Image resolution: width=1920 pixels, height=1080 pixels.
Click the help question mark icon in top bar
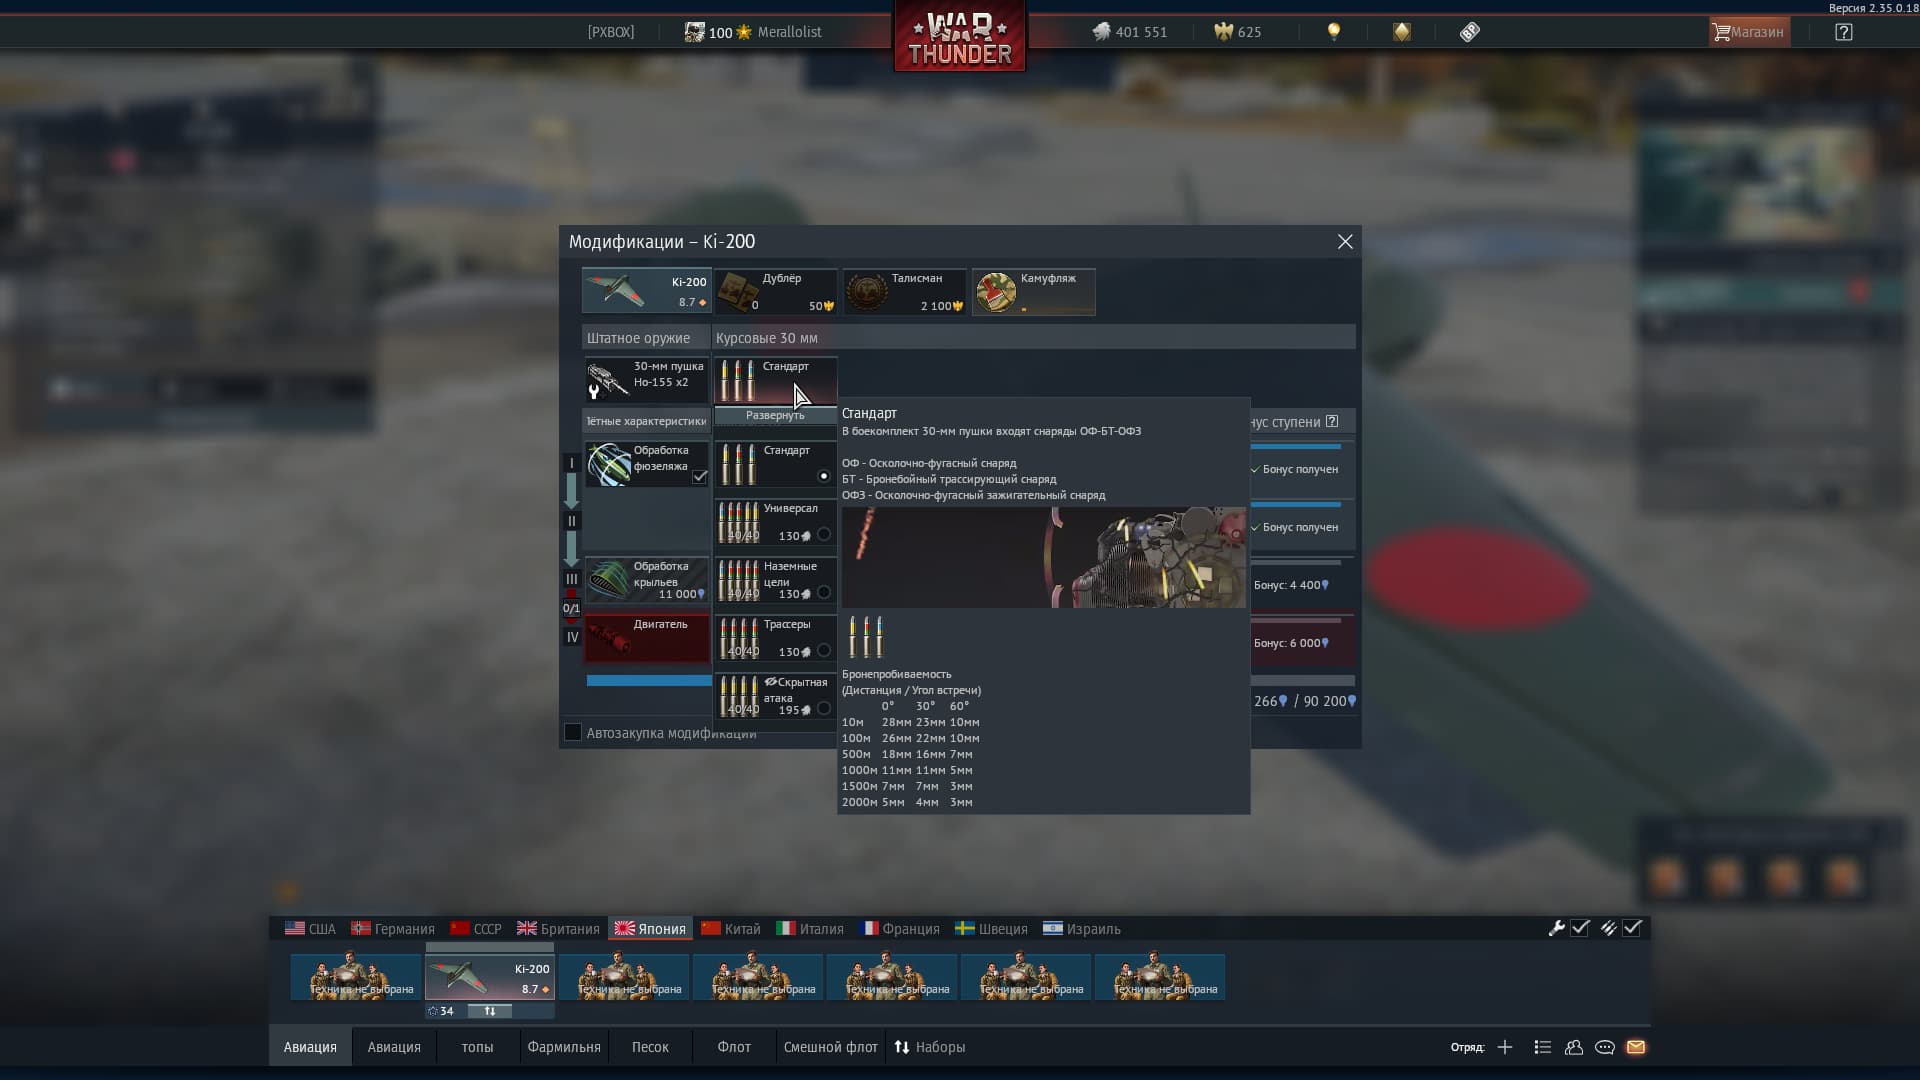point(1843,32)
